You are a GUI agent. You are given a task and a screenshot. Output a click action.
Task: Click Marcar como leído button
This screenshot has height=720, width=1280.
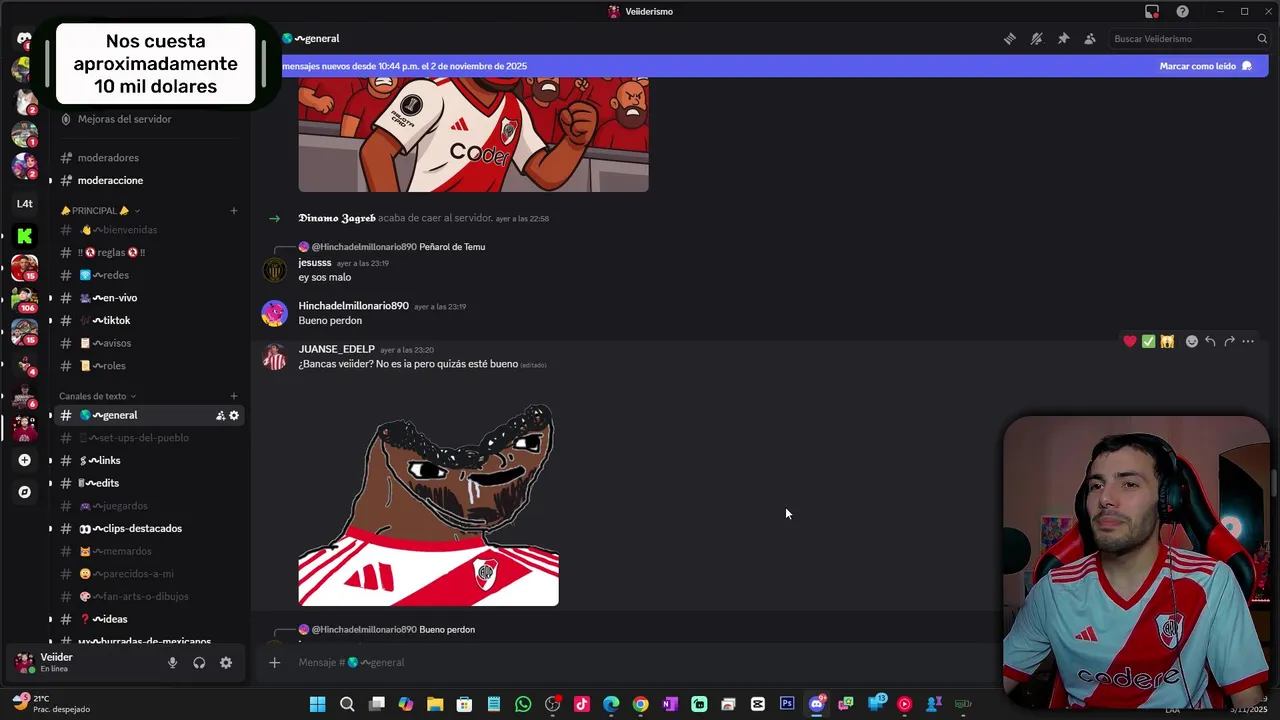click(x=1205, y=66)
